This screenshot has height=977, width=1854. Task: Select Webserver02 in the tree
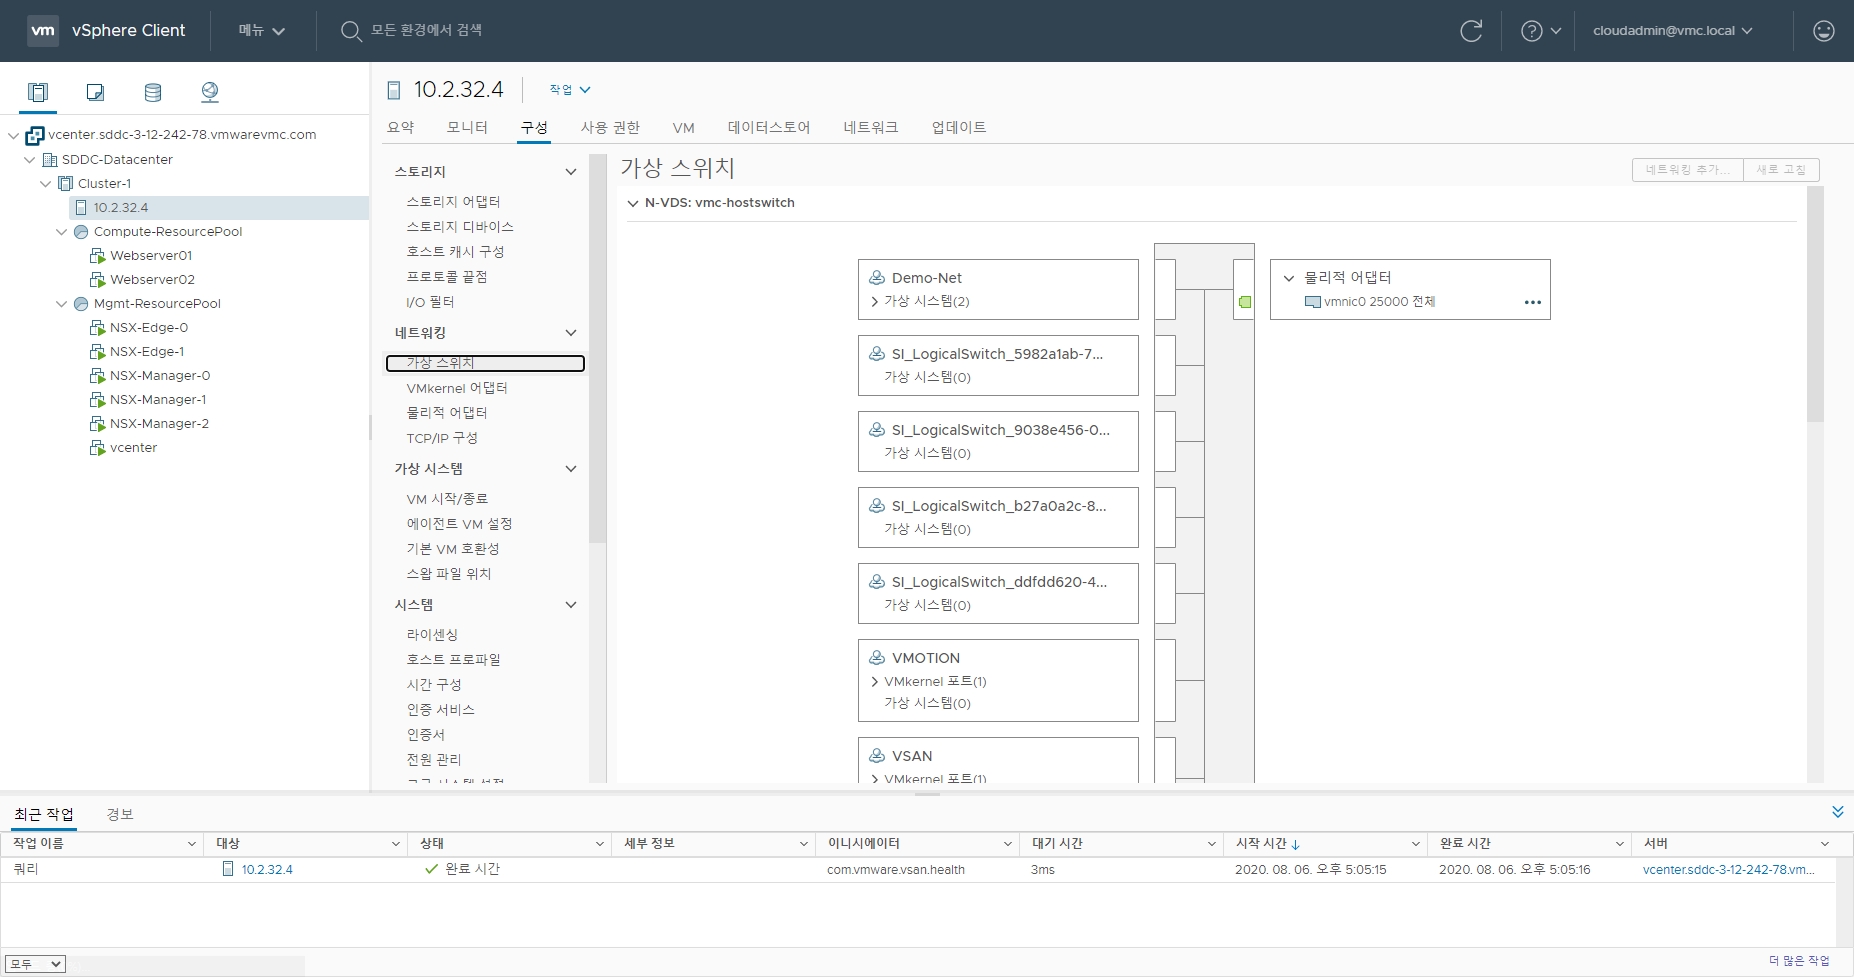pyautogui.click(x=152, y=280)
